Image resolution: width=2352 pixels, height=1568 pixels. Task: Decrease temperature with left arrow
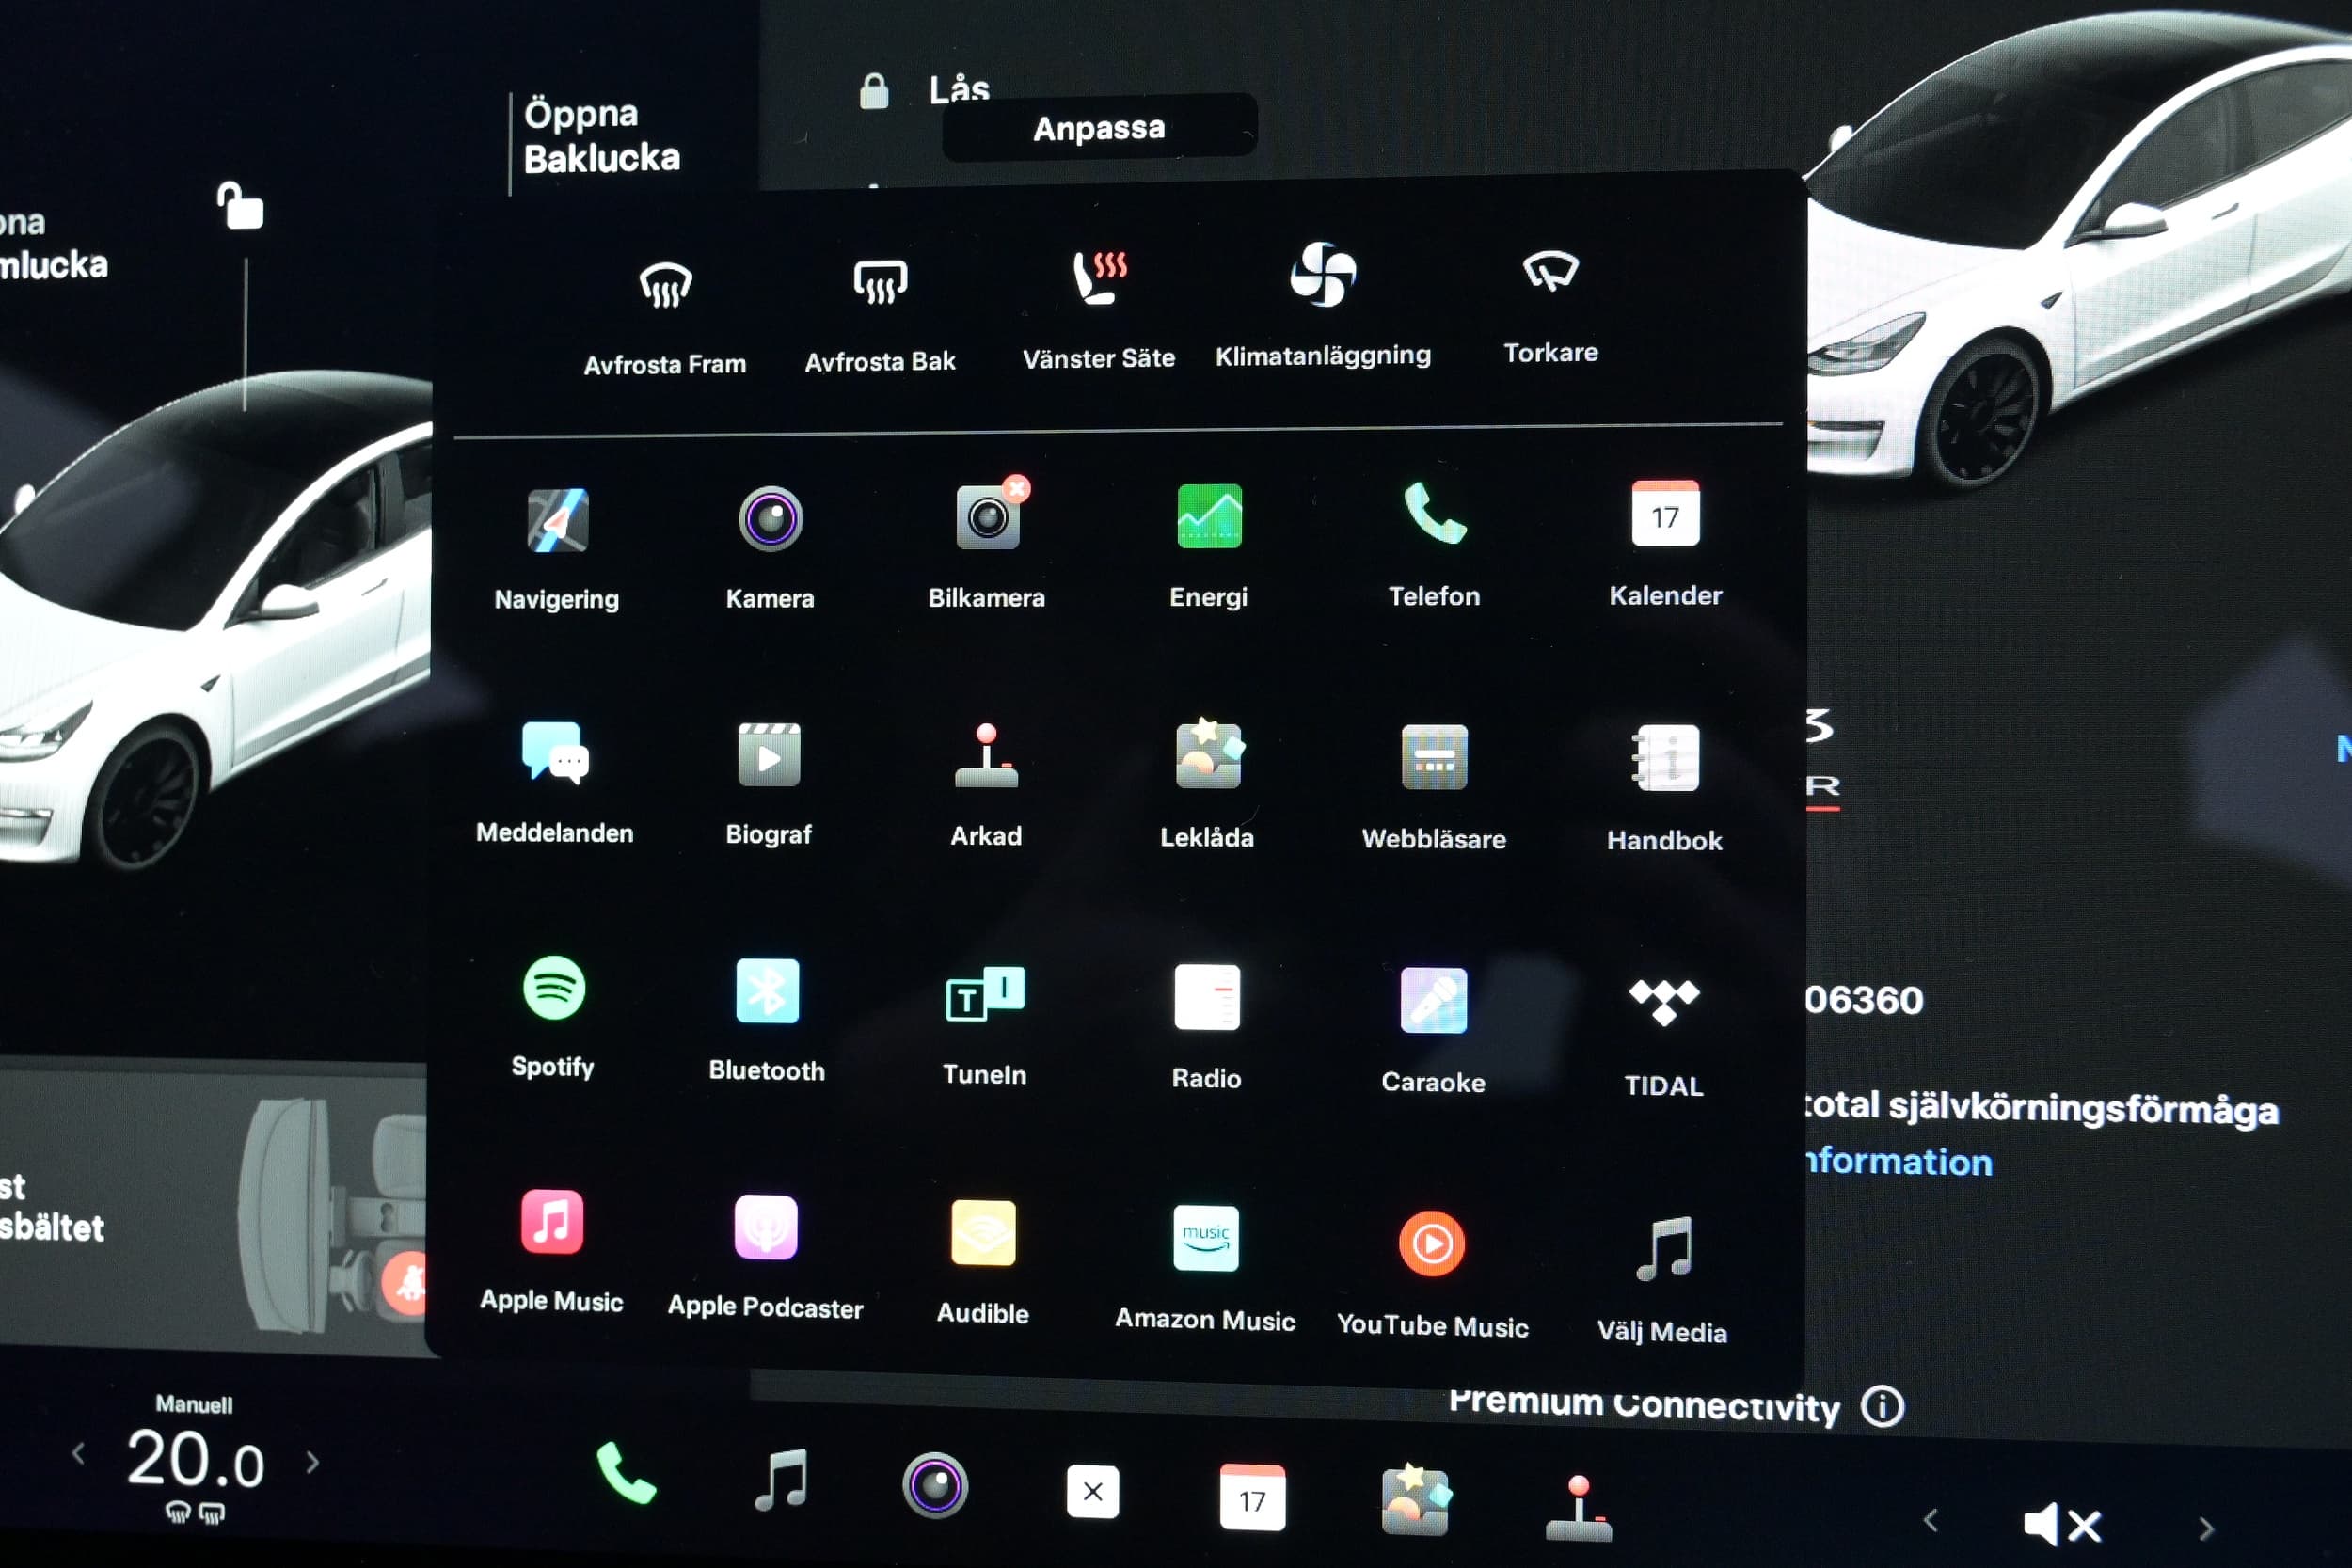pos(78,1455)
